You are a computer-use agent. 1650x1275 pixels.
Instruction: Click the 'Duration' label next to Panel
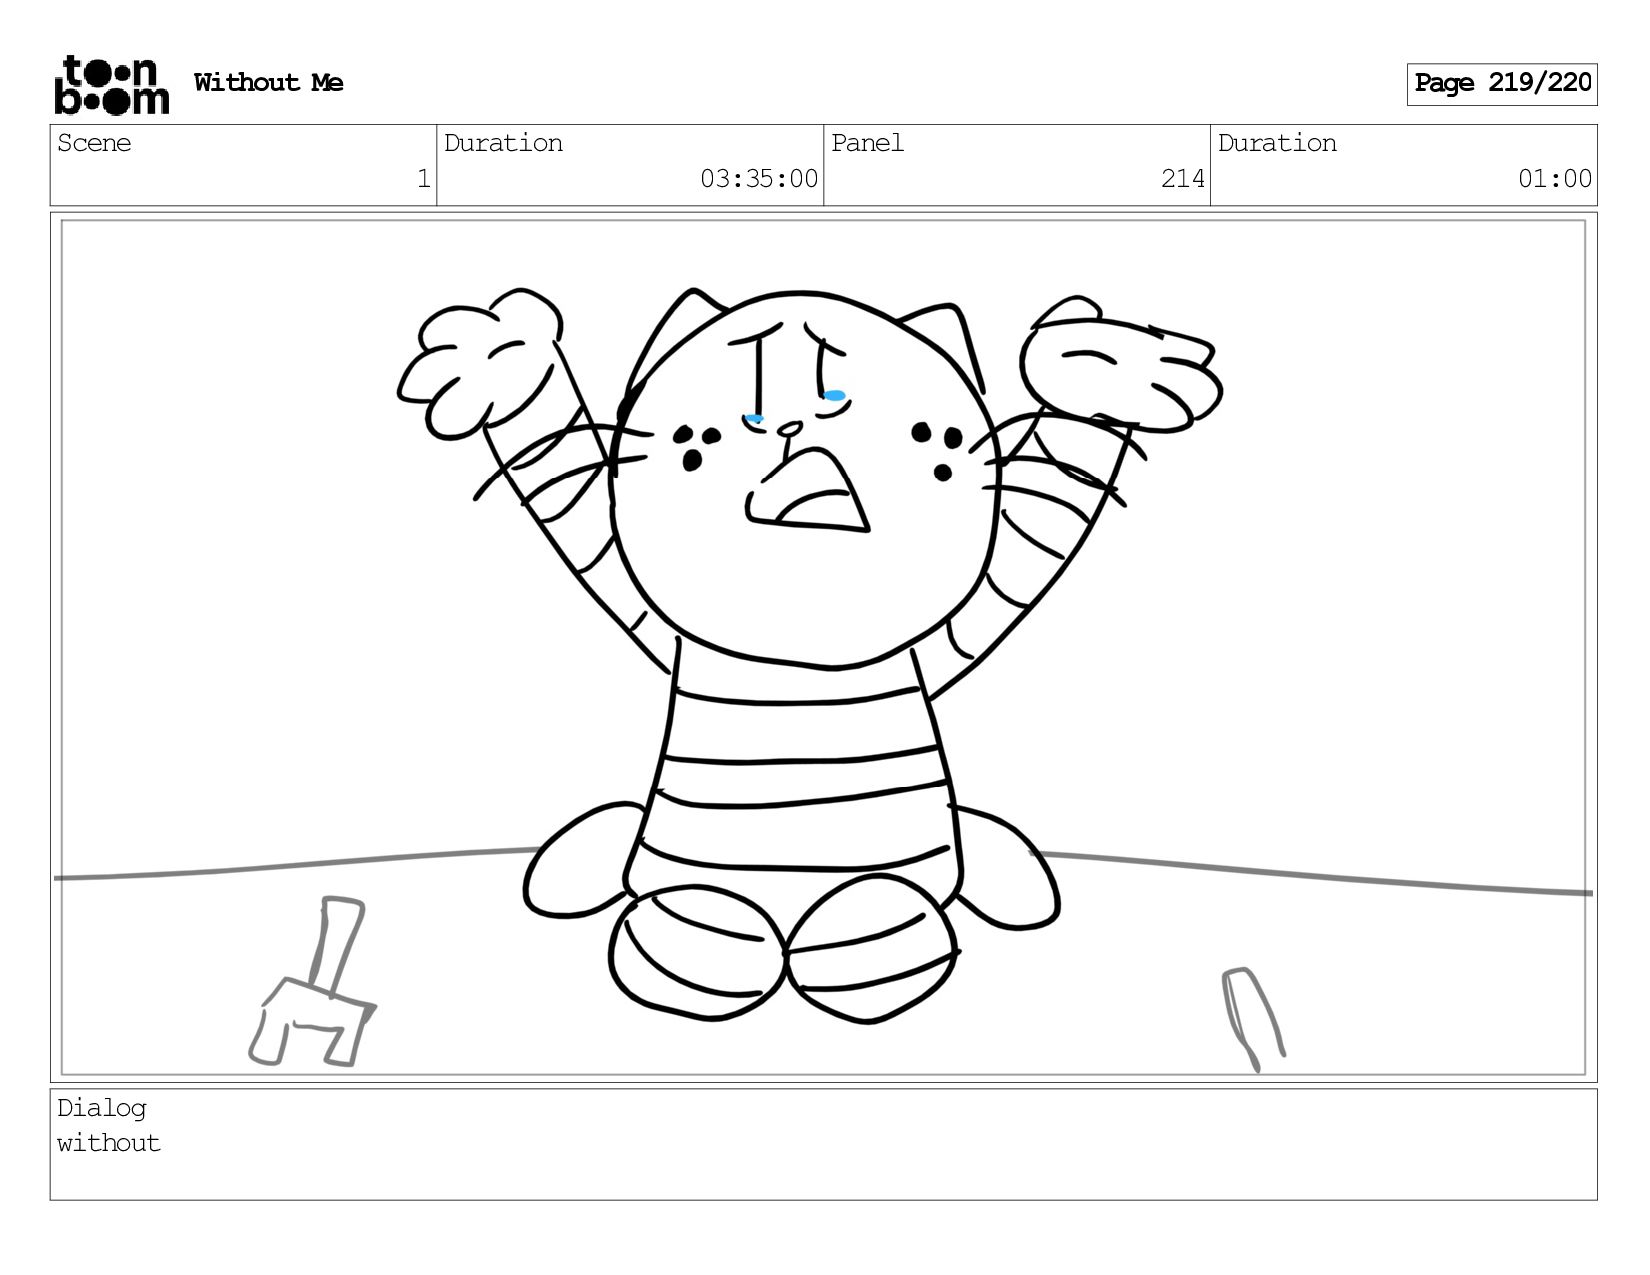point(1277,143)
